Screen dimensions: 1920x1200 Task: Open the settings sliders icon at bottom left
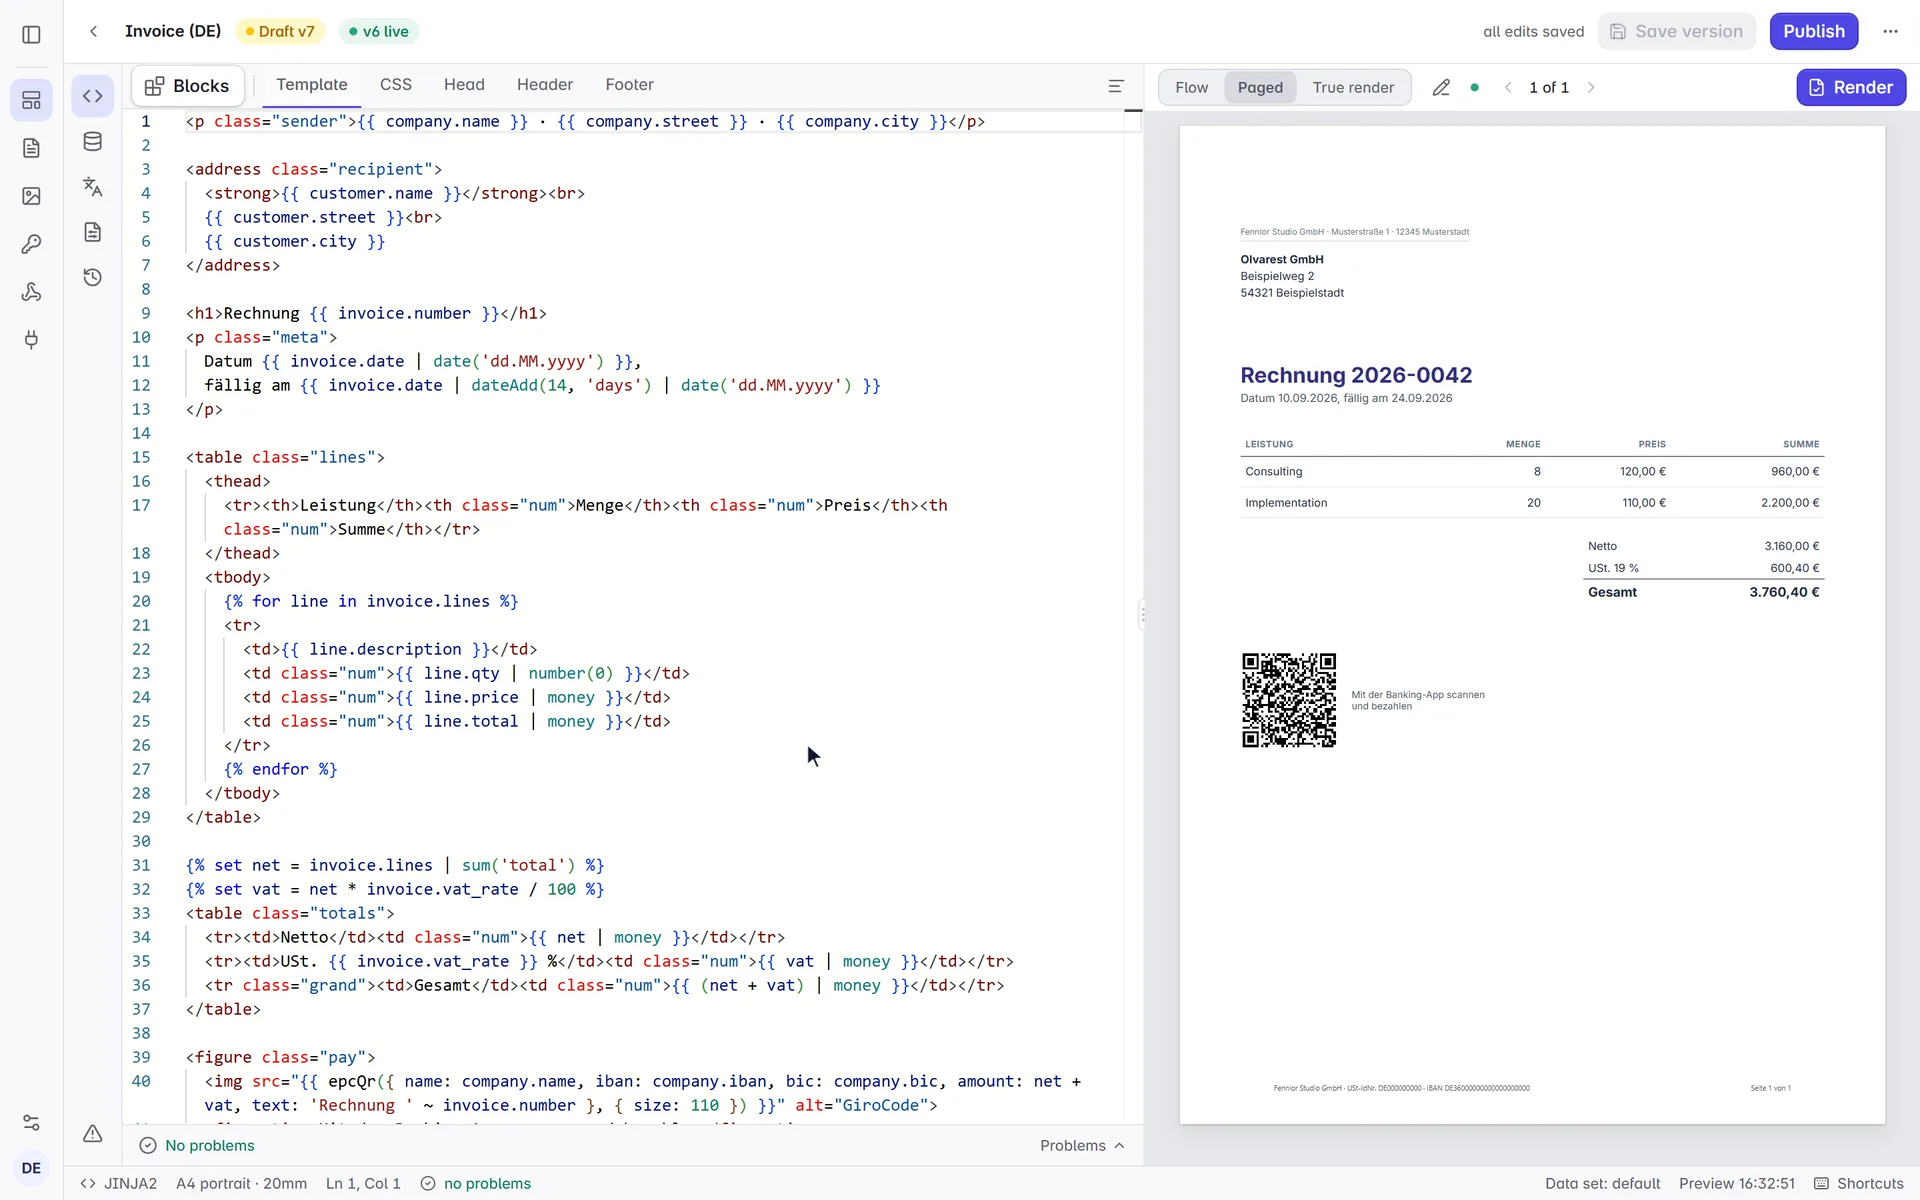pos(31,1123)
